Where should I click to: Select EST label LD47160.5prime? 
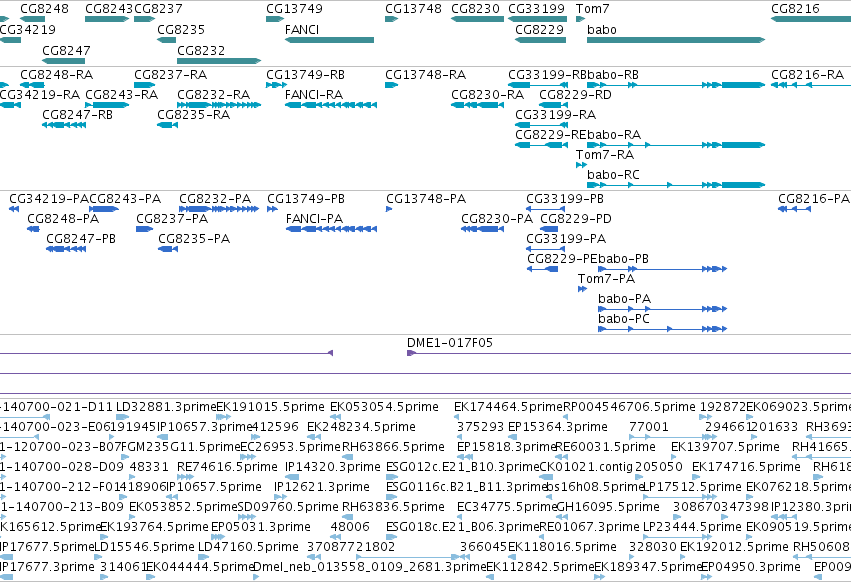click(249, 547)
